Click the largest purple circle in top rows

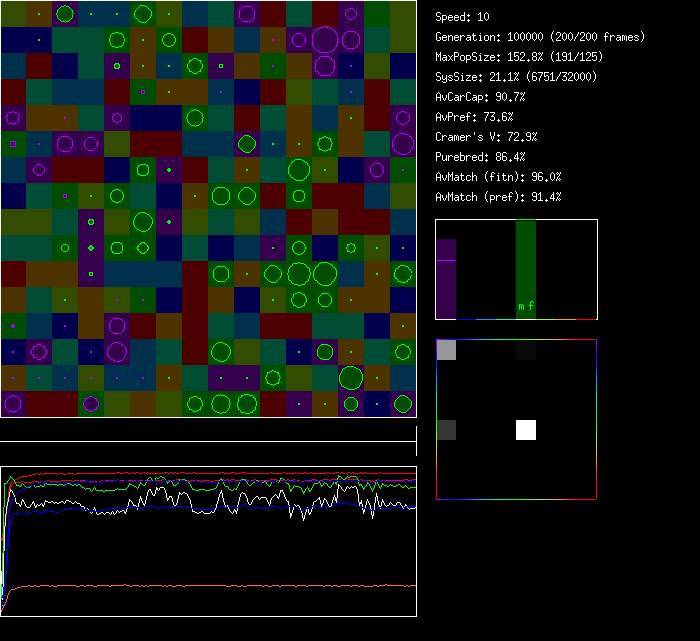click(325, 40)
